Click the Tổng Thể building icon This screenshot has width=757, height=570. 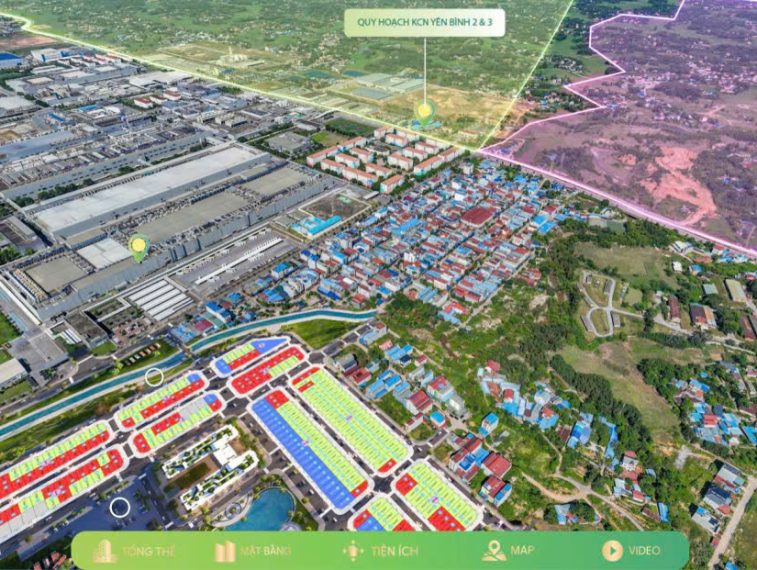(104, 551)
